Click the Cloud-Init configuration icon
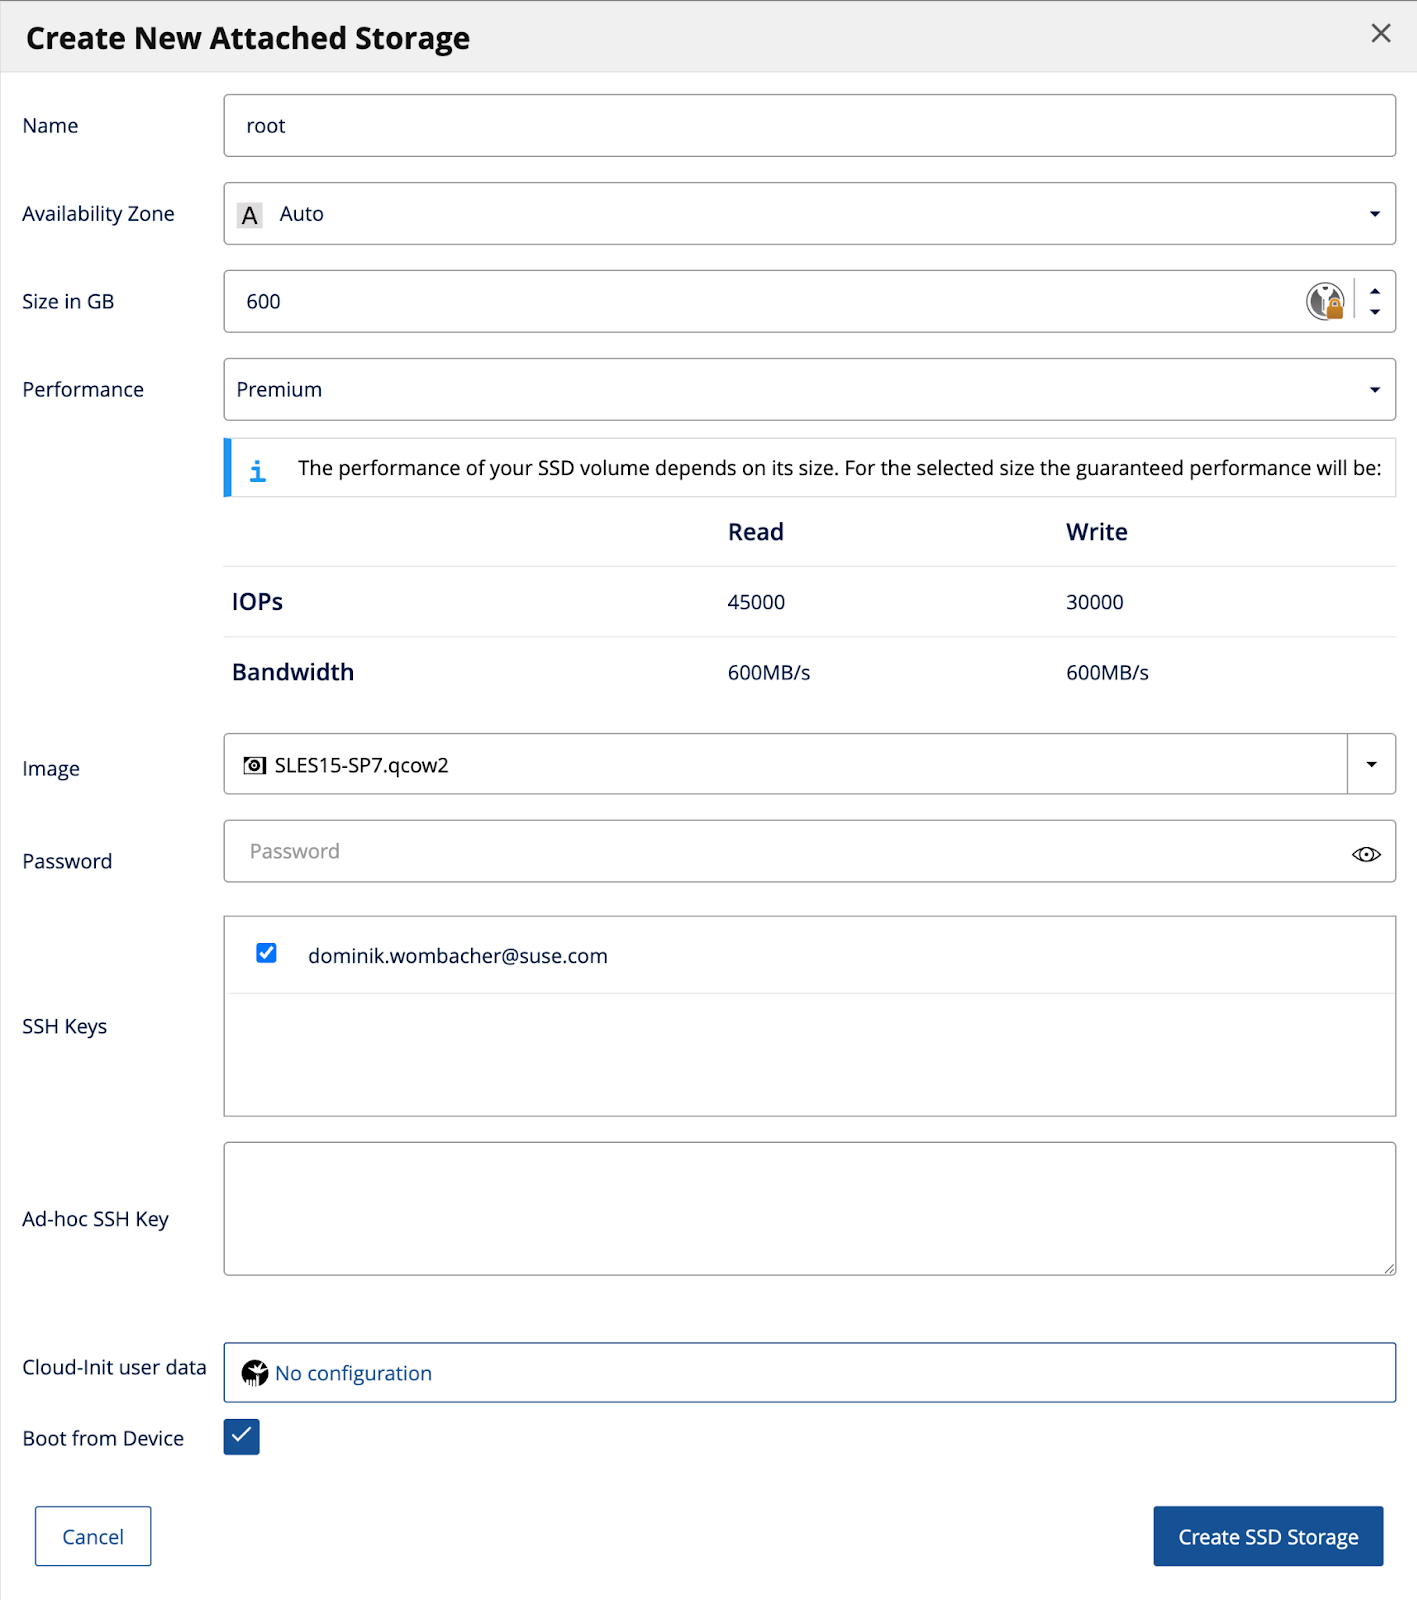Screen dimensions: 1417x1600 [x=255, y=1373]
